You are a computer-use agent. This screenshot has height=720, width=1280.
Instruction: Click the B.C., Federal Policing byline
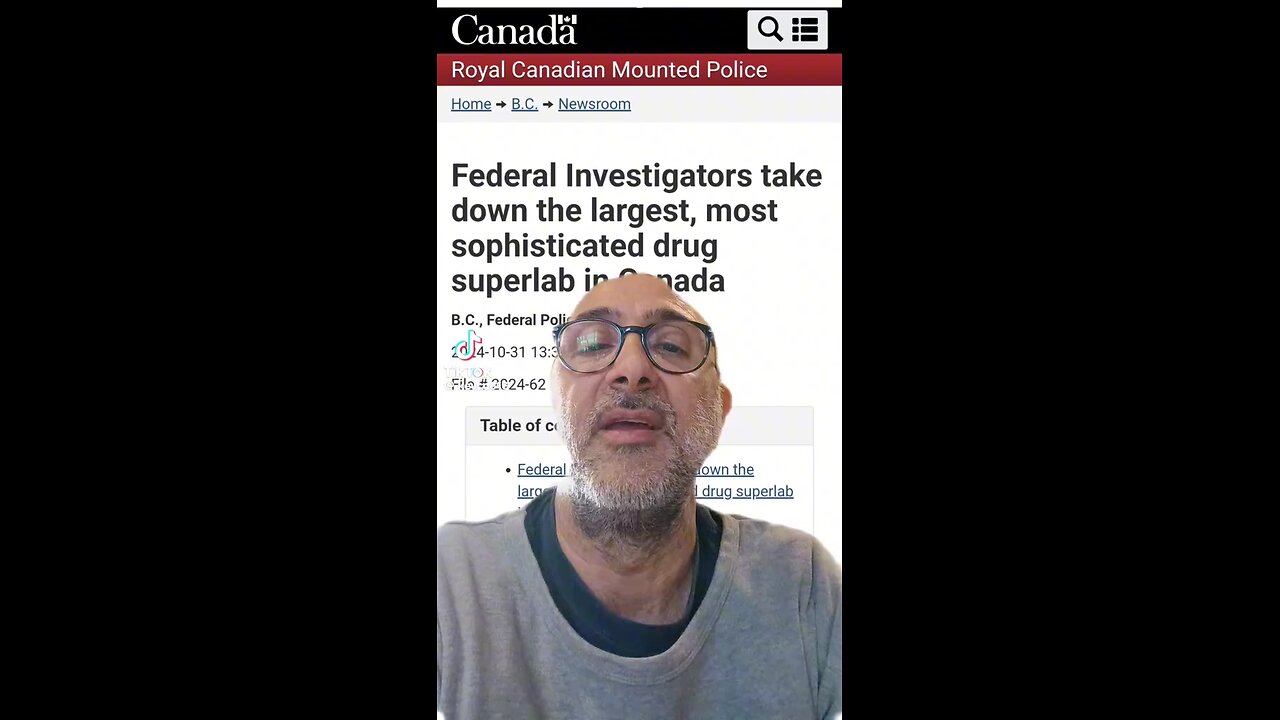[x=510, y=320]
